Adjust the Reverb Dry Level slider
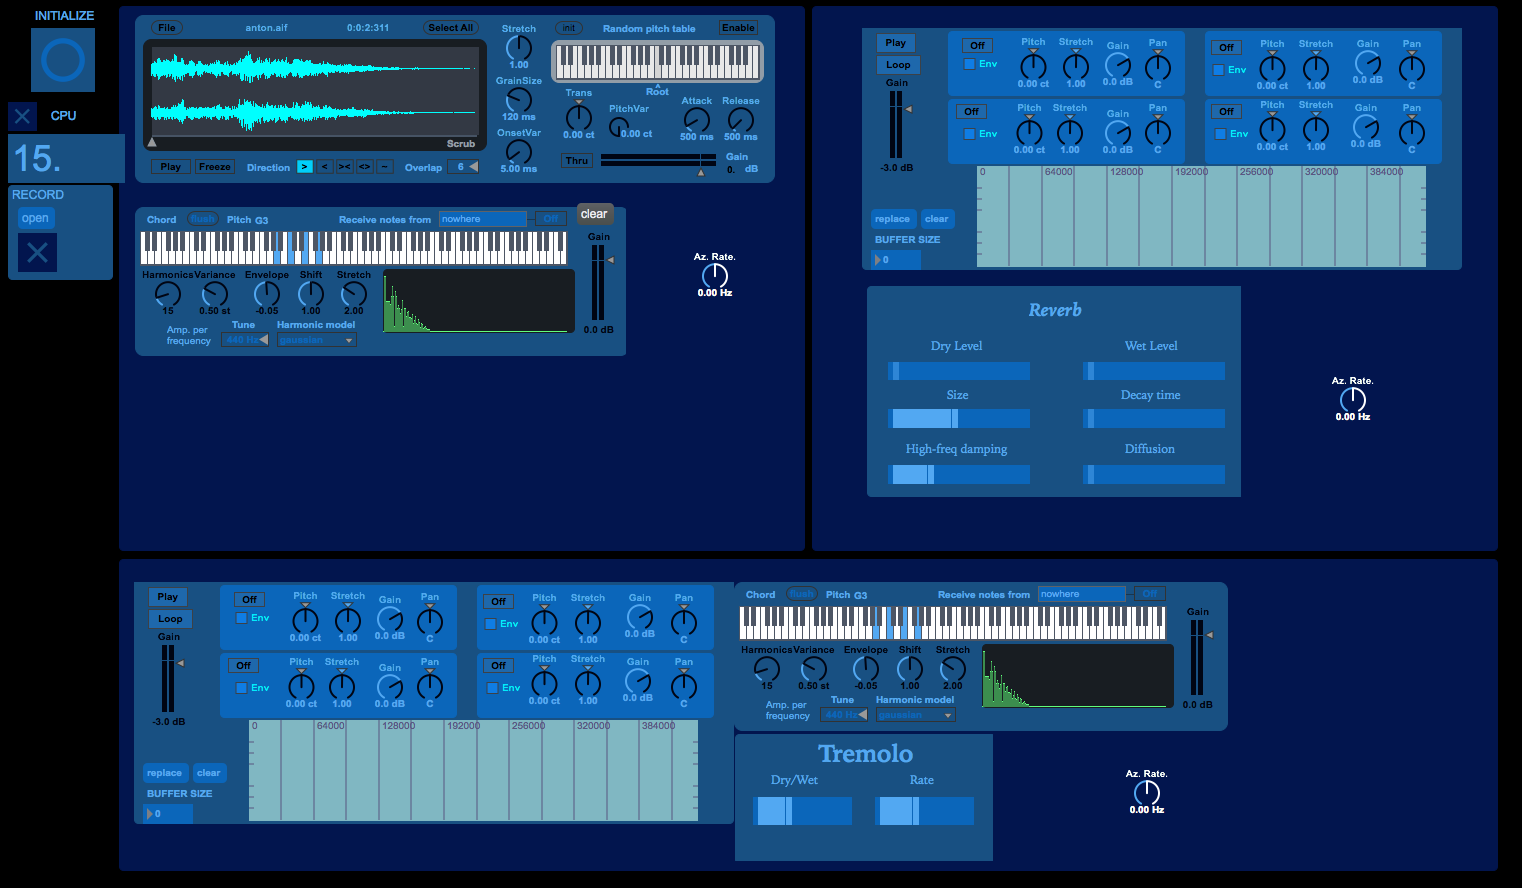1522x888 pixels. click(958, 371)
